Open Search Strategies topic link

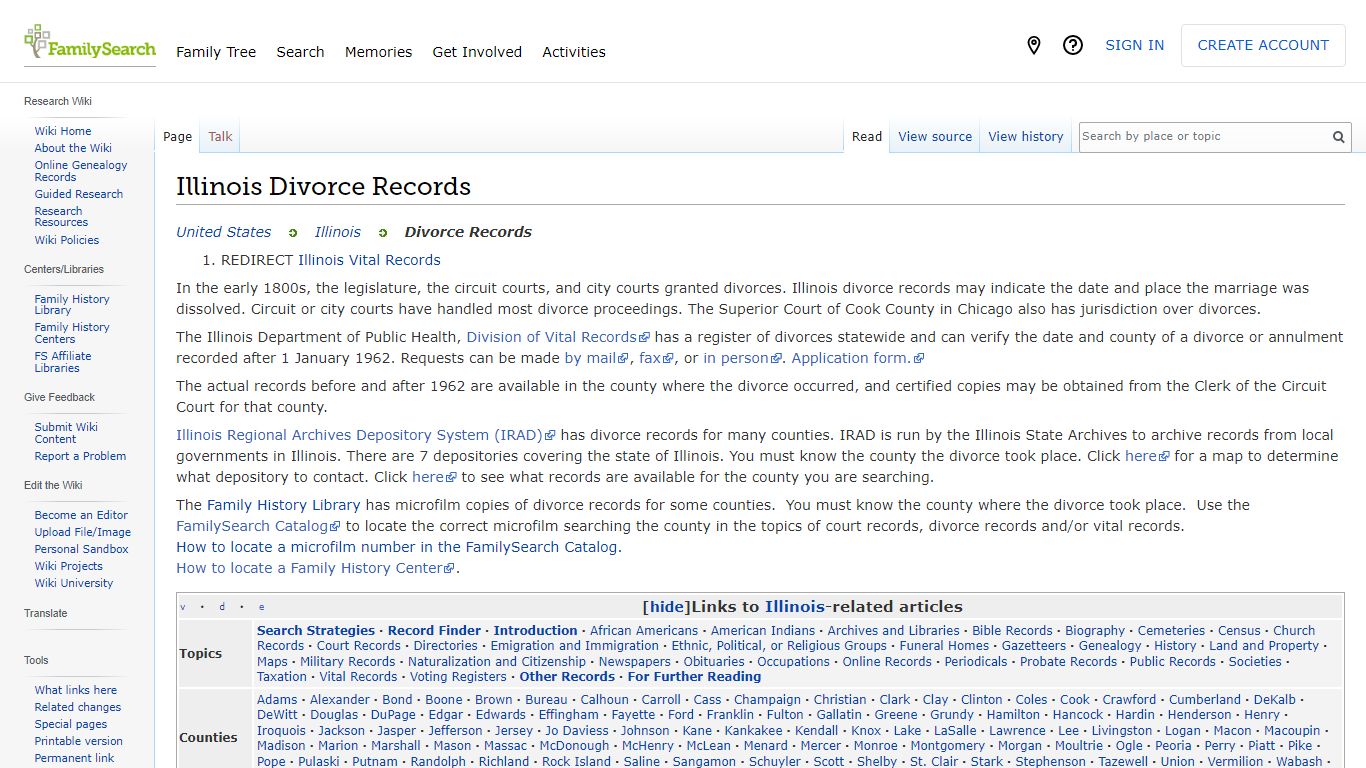(316, 631)
